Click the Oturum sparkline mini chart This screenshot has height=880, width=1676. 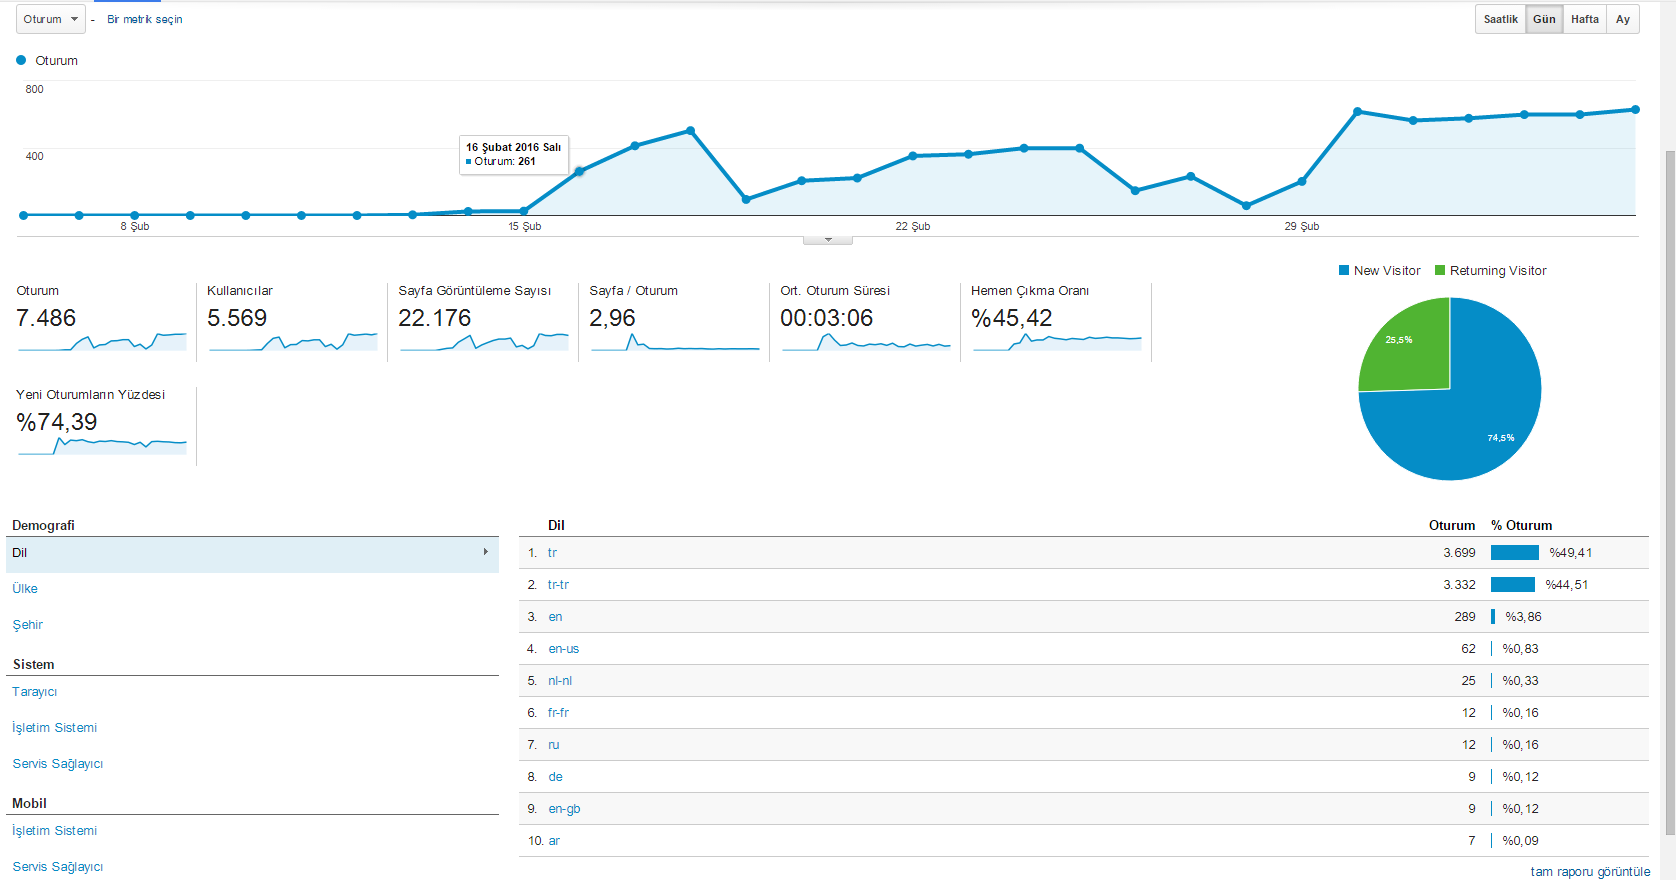pyautogui.click(x=102, y=341)
